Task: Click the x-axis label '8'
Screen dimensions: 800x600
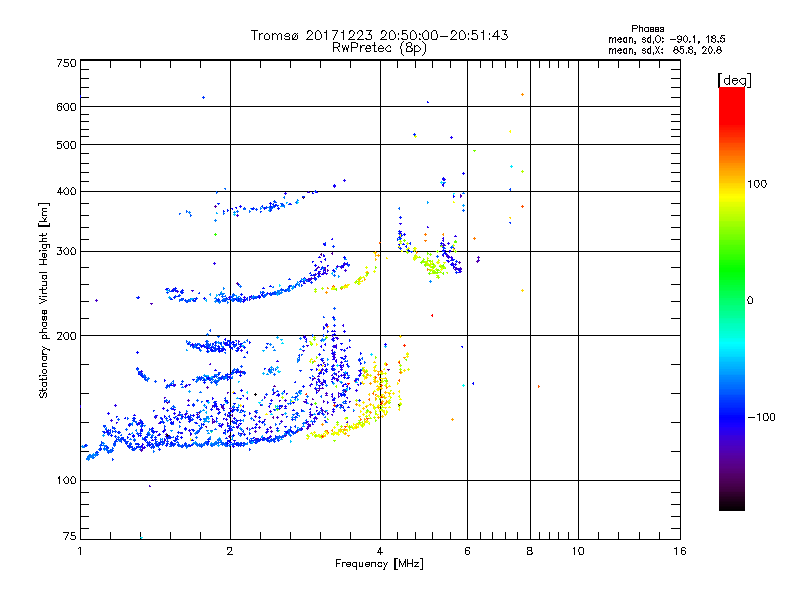Action: (x=530, y=551)
